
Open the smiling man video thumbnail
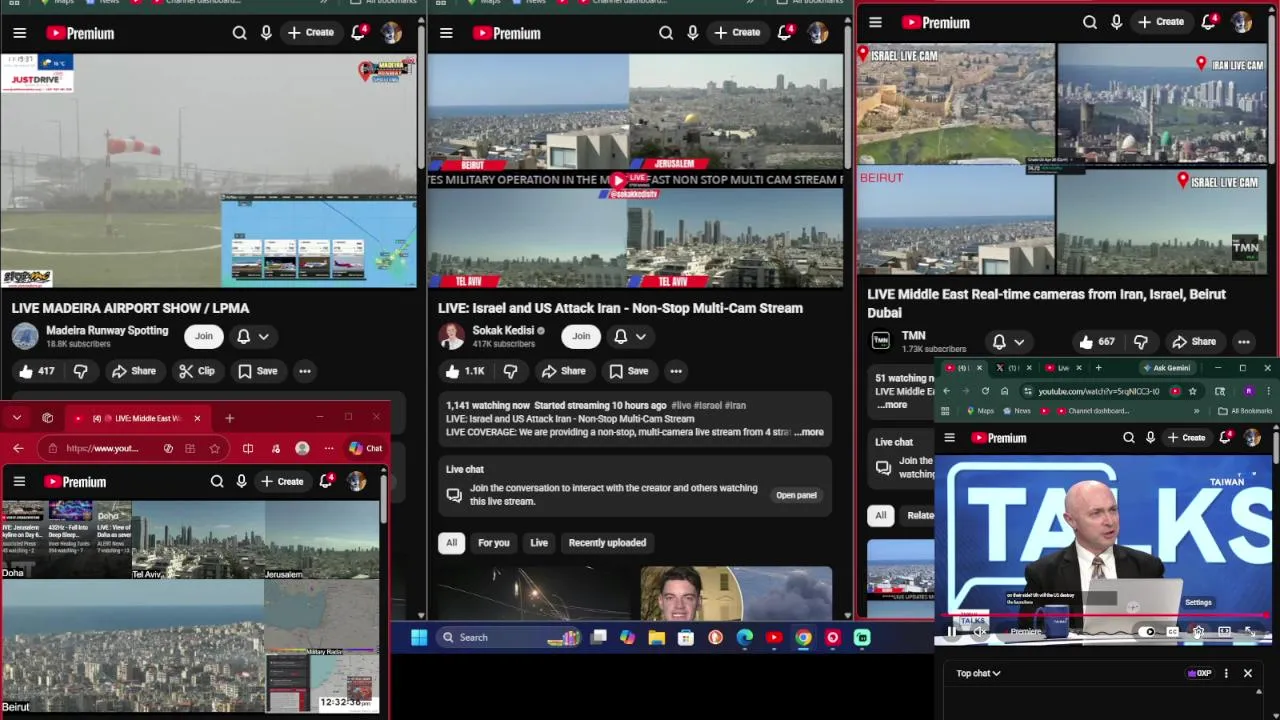click(735, 593)
